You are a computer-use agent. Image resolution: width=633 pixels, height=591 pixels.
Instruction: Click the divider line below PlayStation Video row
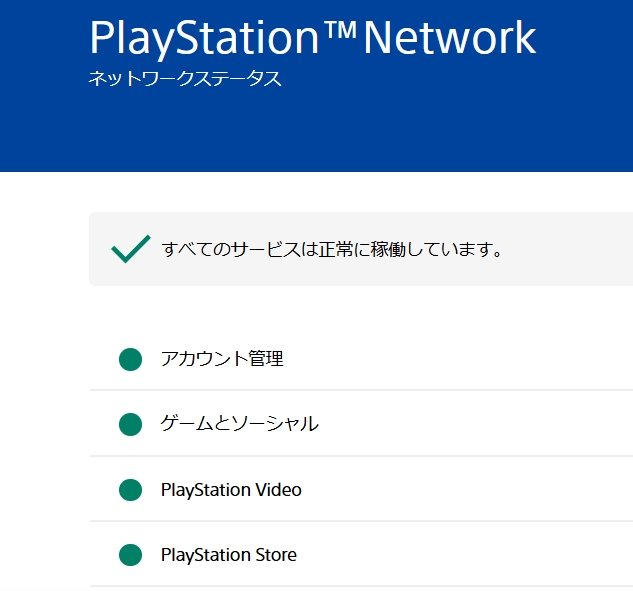(360, 521)
